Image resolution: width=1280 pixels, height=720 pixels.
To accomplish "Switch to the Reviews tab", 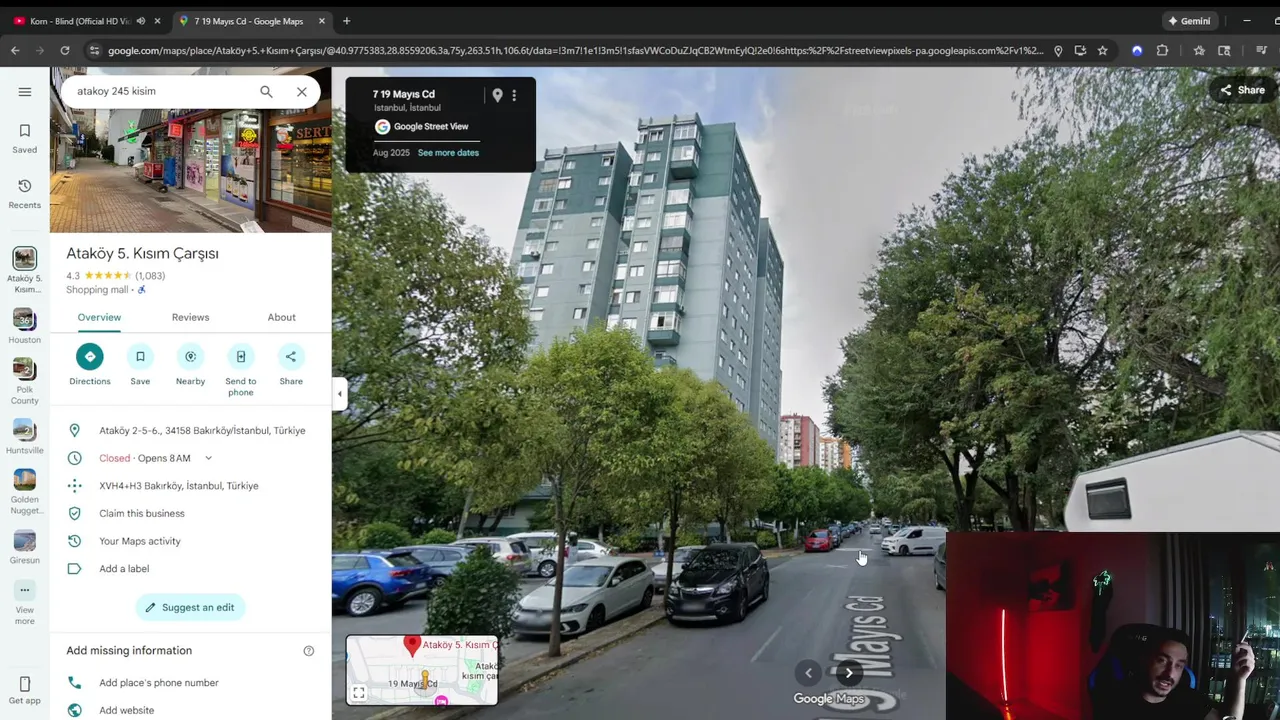I will [x=190, y=317].
